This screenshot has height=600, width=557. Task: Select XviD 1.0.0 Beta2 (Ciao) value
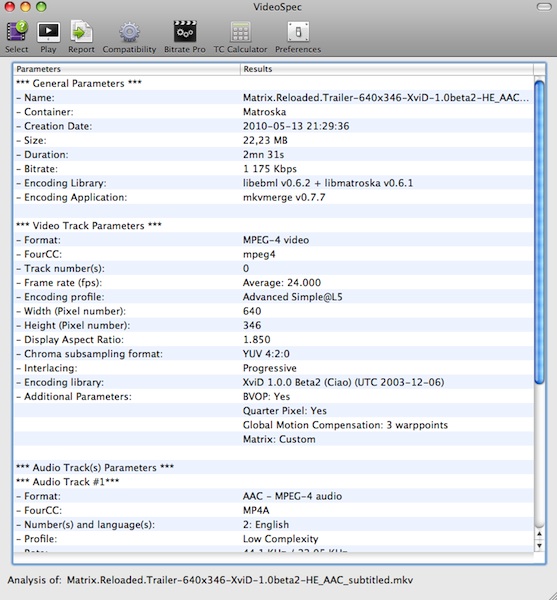[x=344, y=382]
